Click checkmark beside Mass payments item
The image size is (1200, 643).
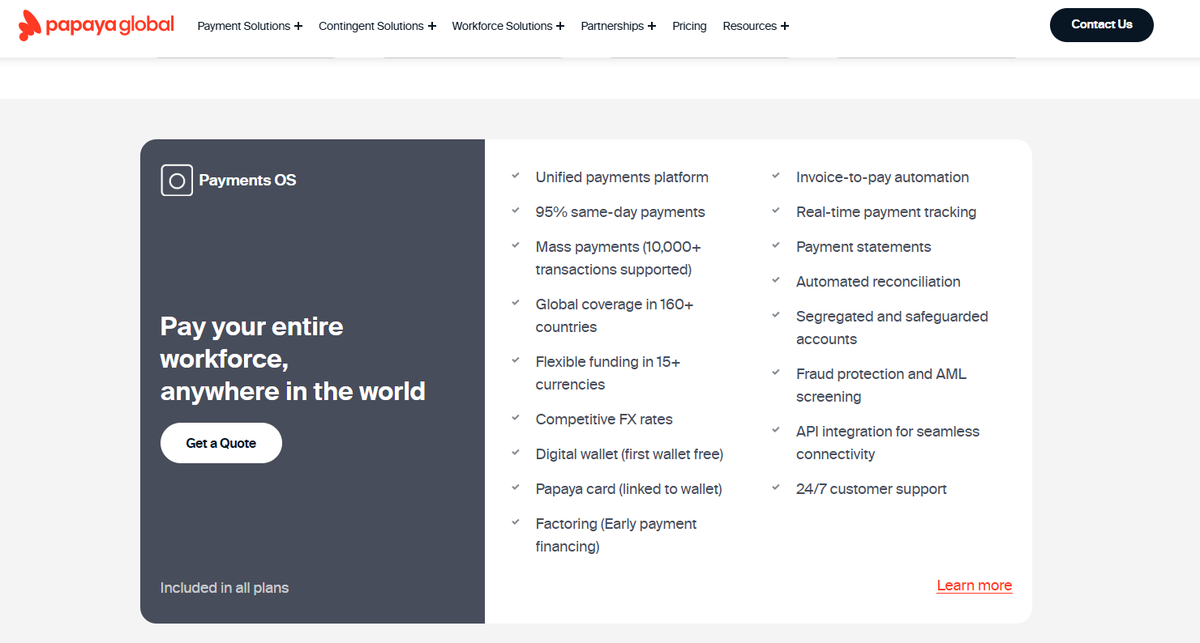515,245
